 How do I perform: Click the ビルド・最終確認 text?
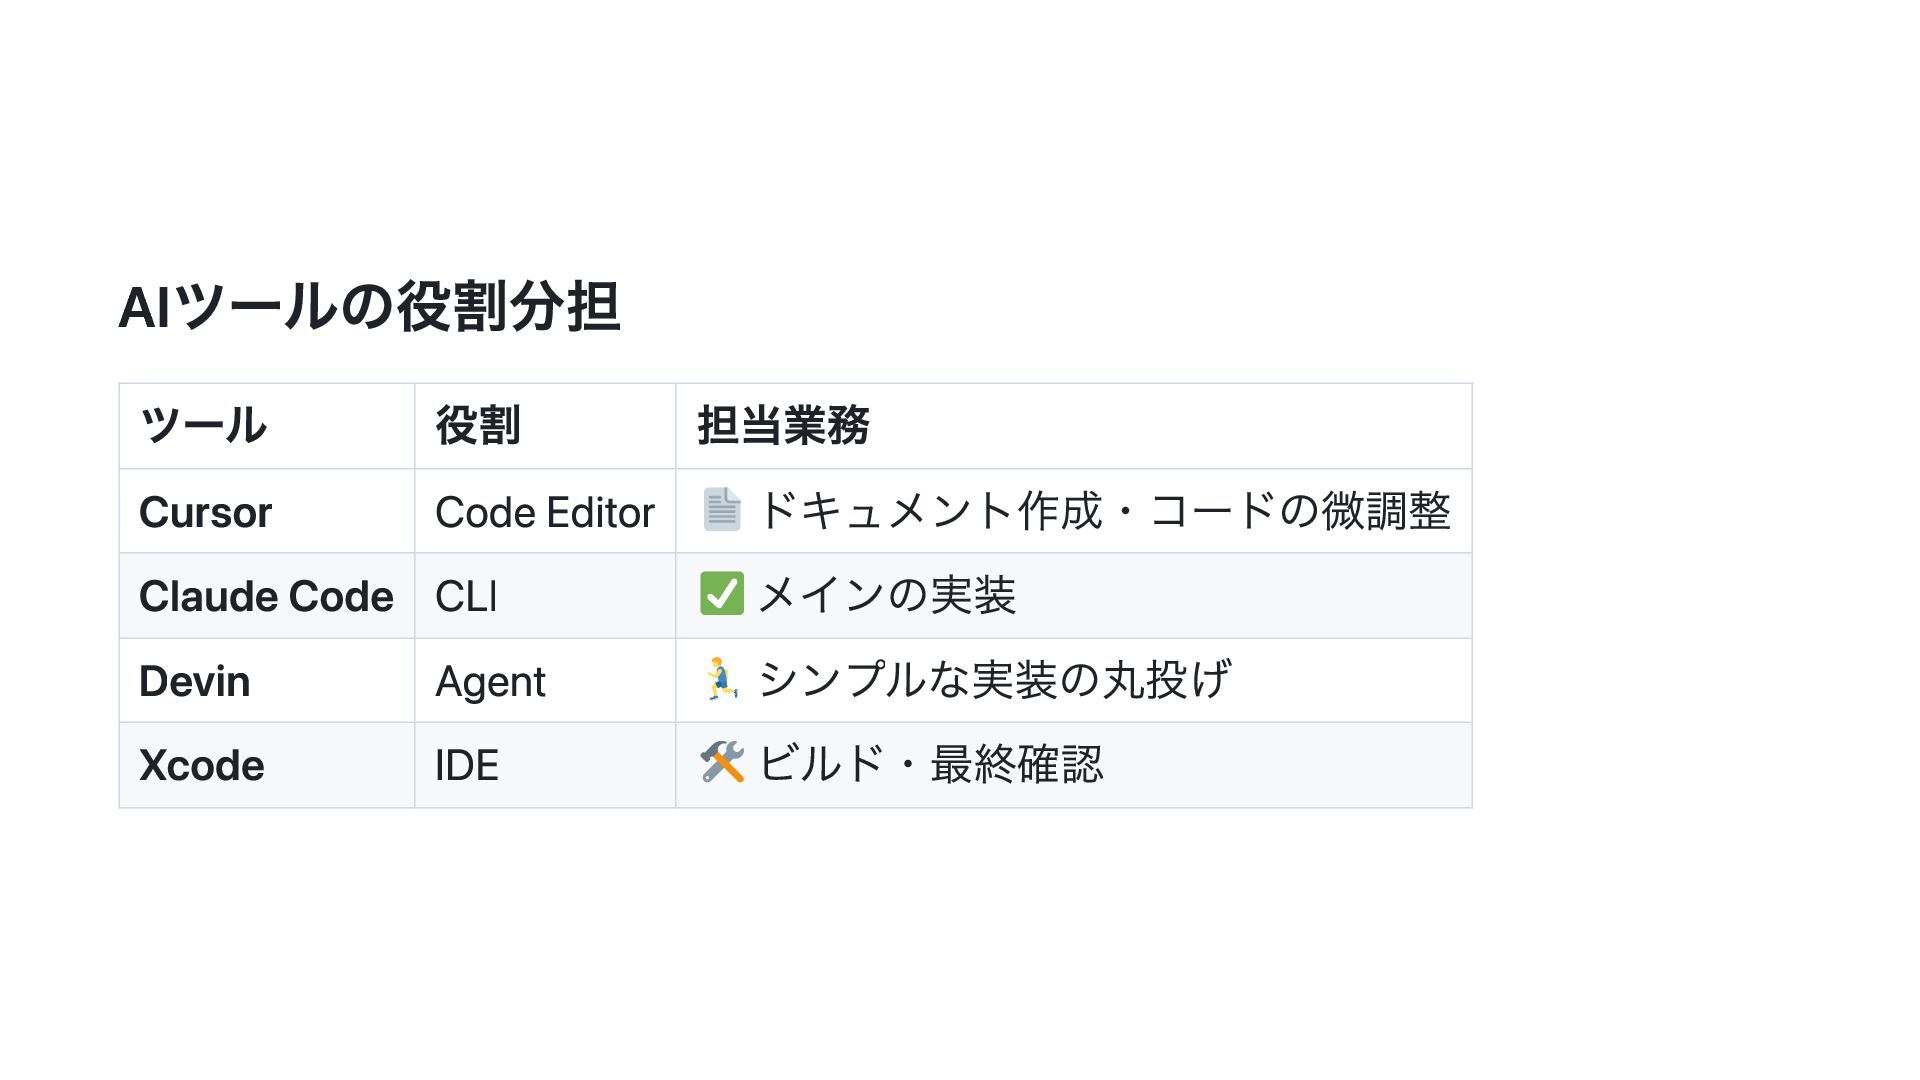tap(930, 764)
